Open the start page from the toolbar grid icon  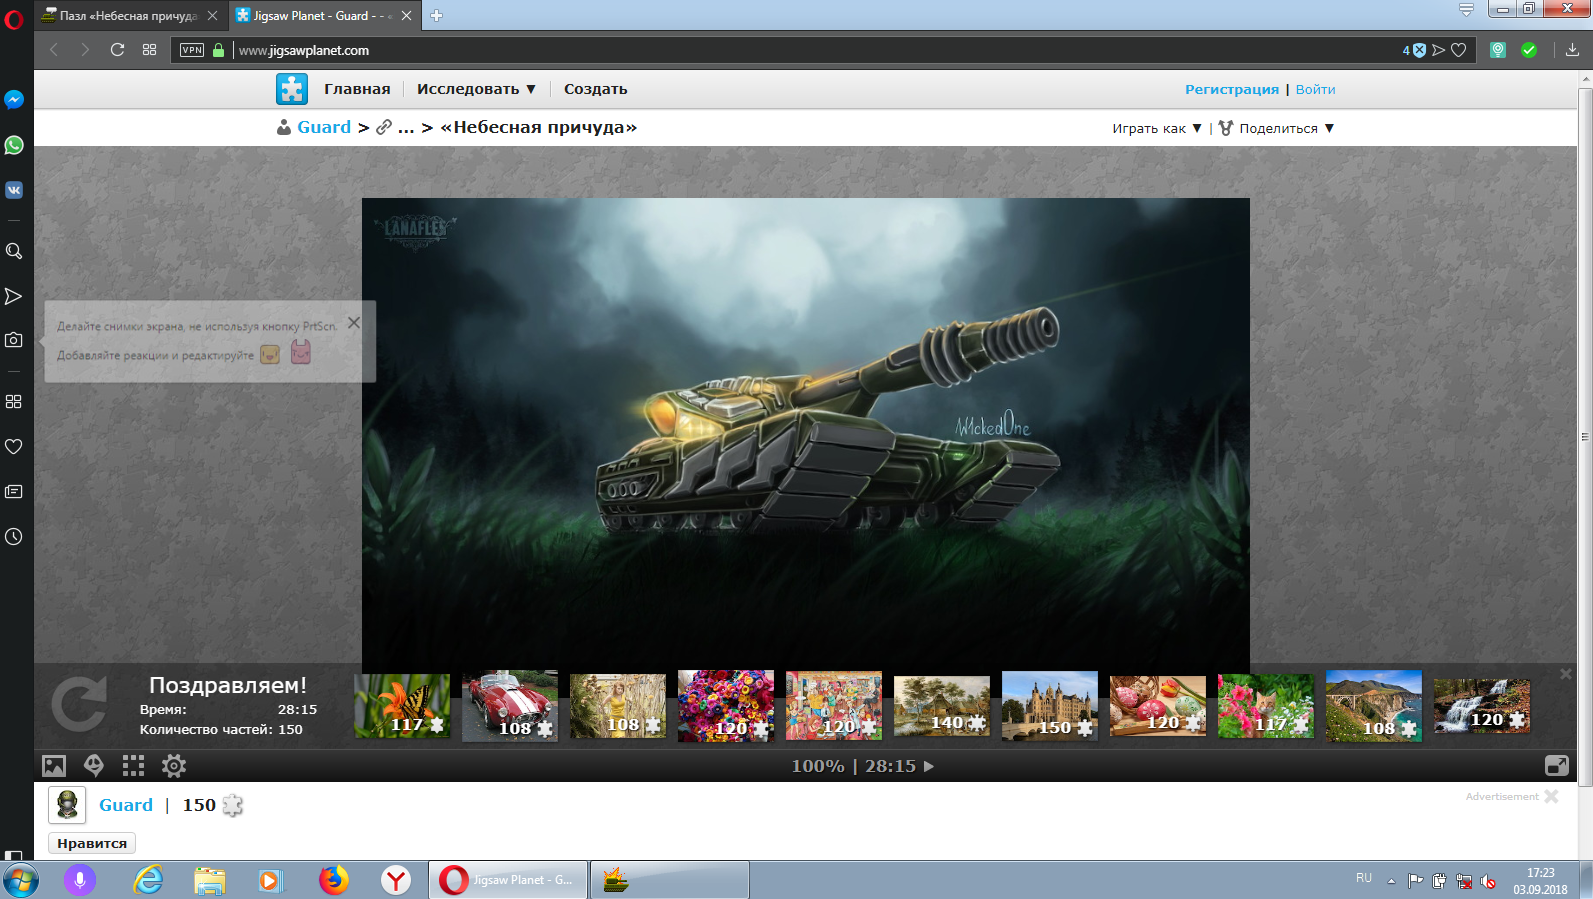point(149,50)
